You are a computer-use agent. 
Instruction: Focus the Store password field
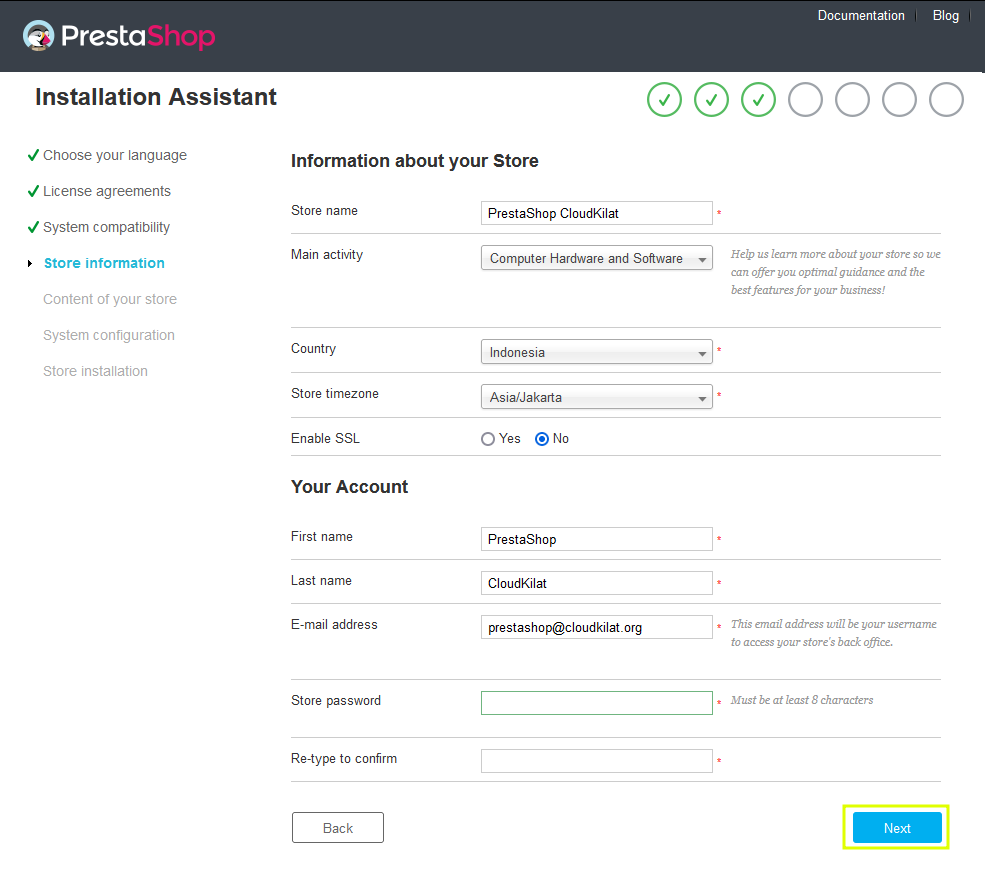596,703
